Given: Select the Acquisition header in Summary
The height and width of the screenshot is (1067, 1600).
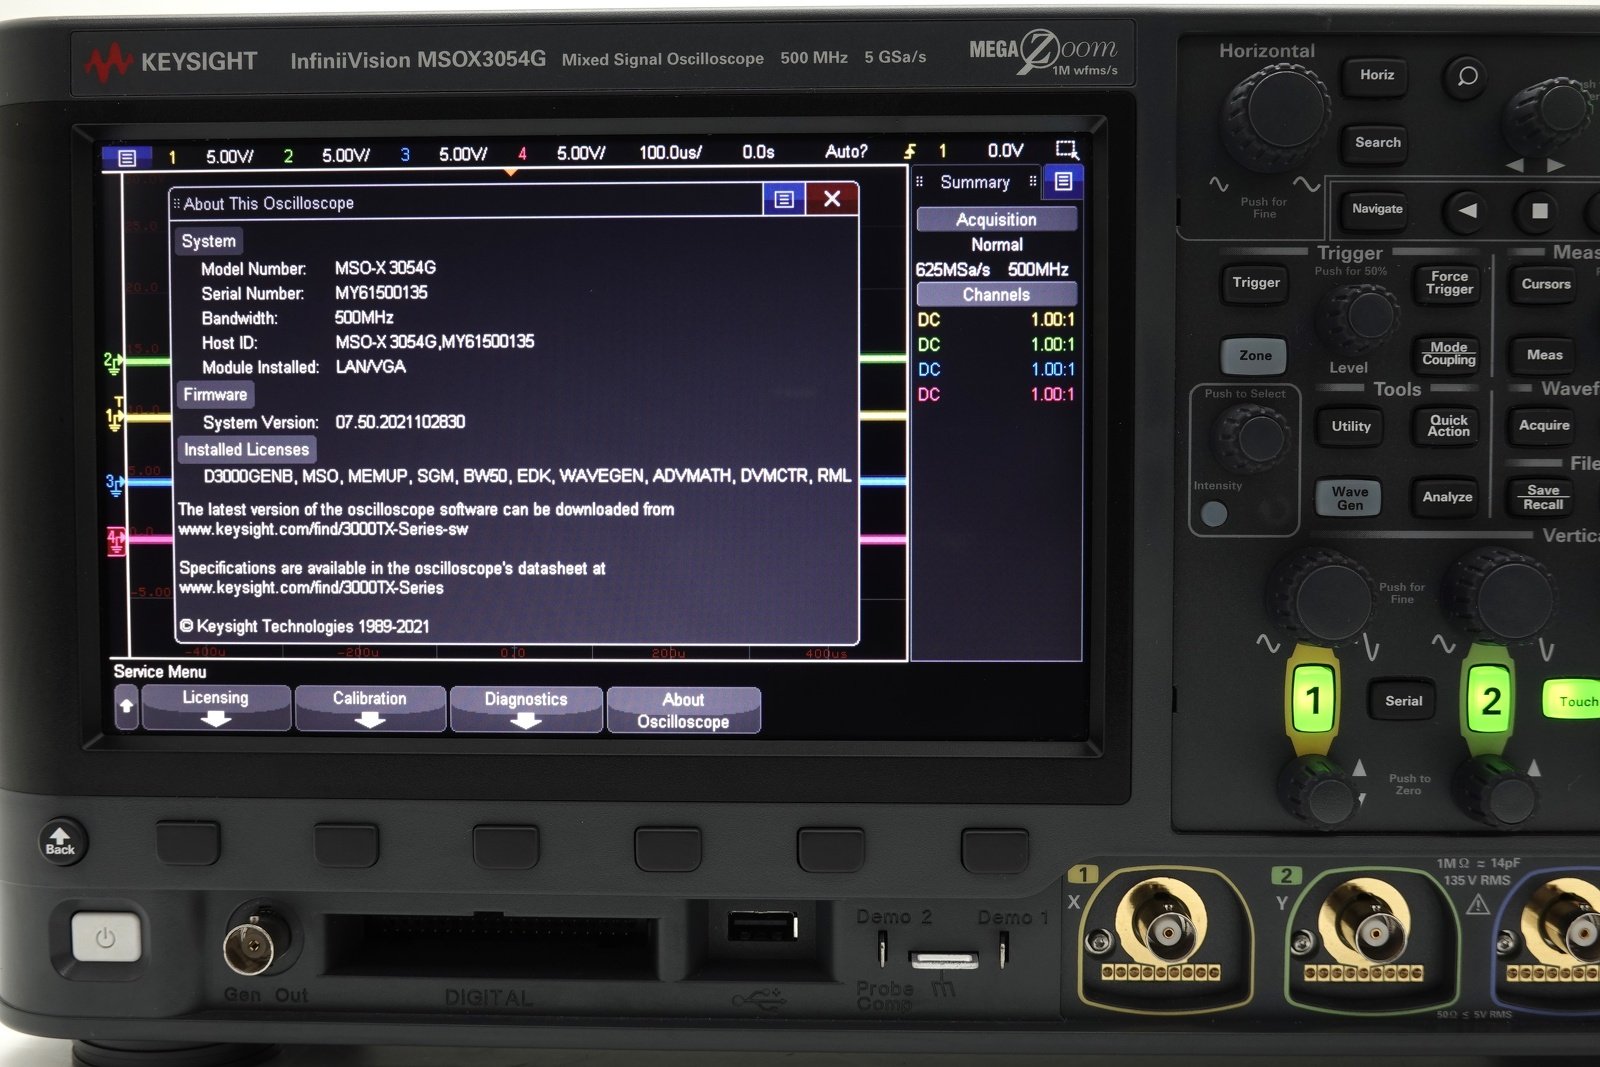Looking at the screenshot, I should 996,219.
